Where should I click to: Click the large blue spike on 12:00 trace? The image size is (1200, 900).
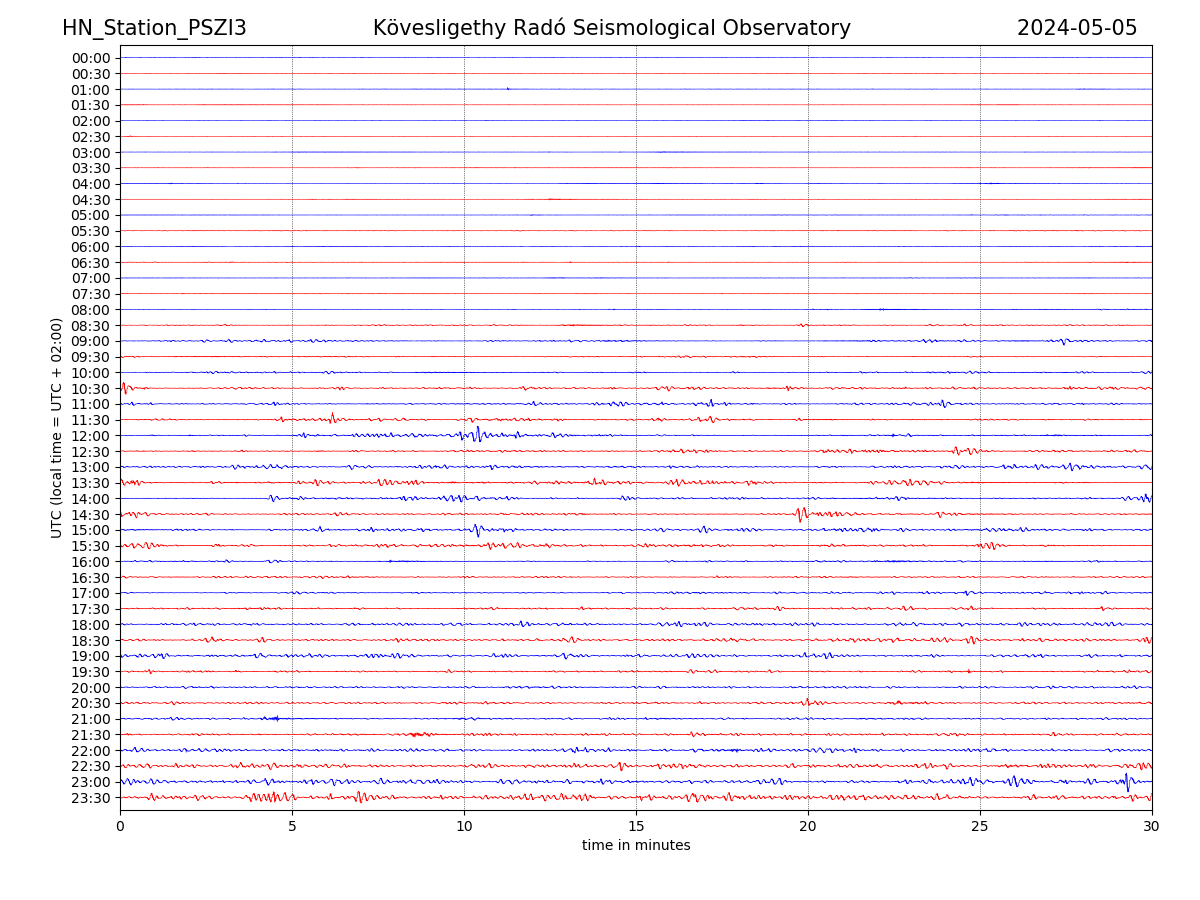point(477,434)
